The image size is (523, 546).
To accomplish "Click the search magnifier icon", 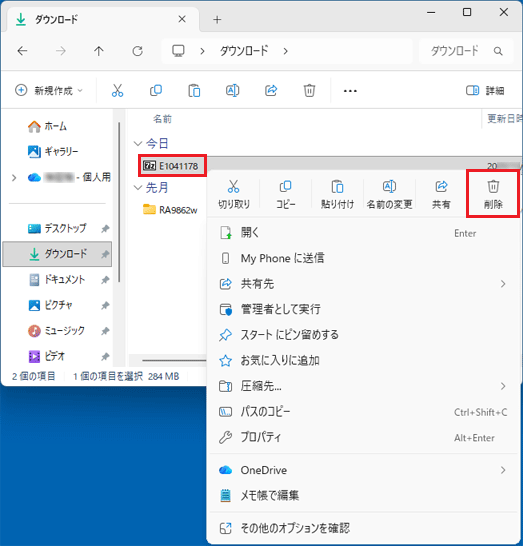I will pyautogui.click(x=498, y=51).
